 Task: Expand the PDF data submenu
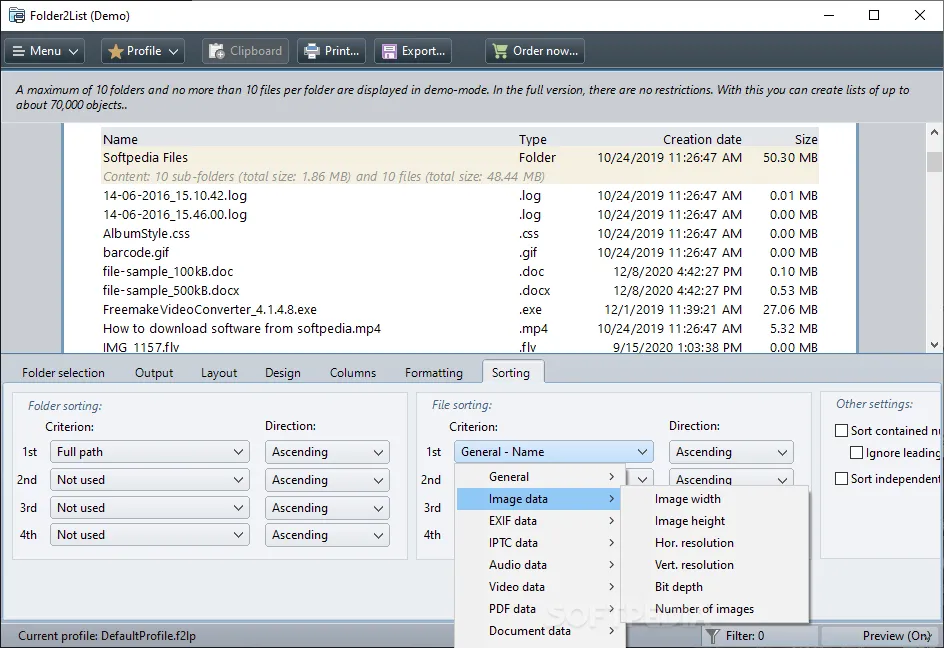click(x=541, y=609)
